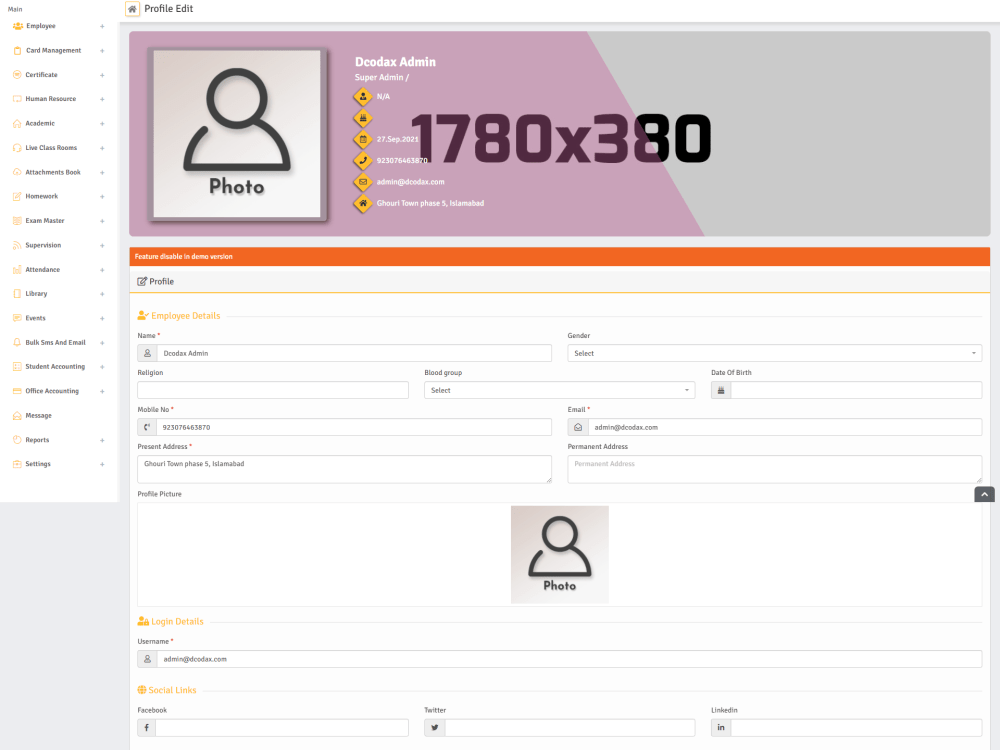This screenshot has width=1000, height=750.
Task: Expand Certificate with its plus sign
Action: (102, 75)
